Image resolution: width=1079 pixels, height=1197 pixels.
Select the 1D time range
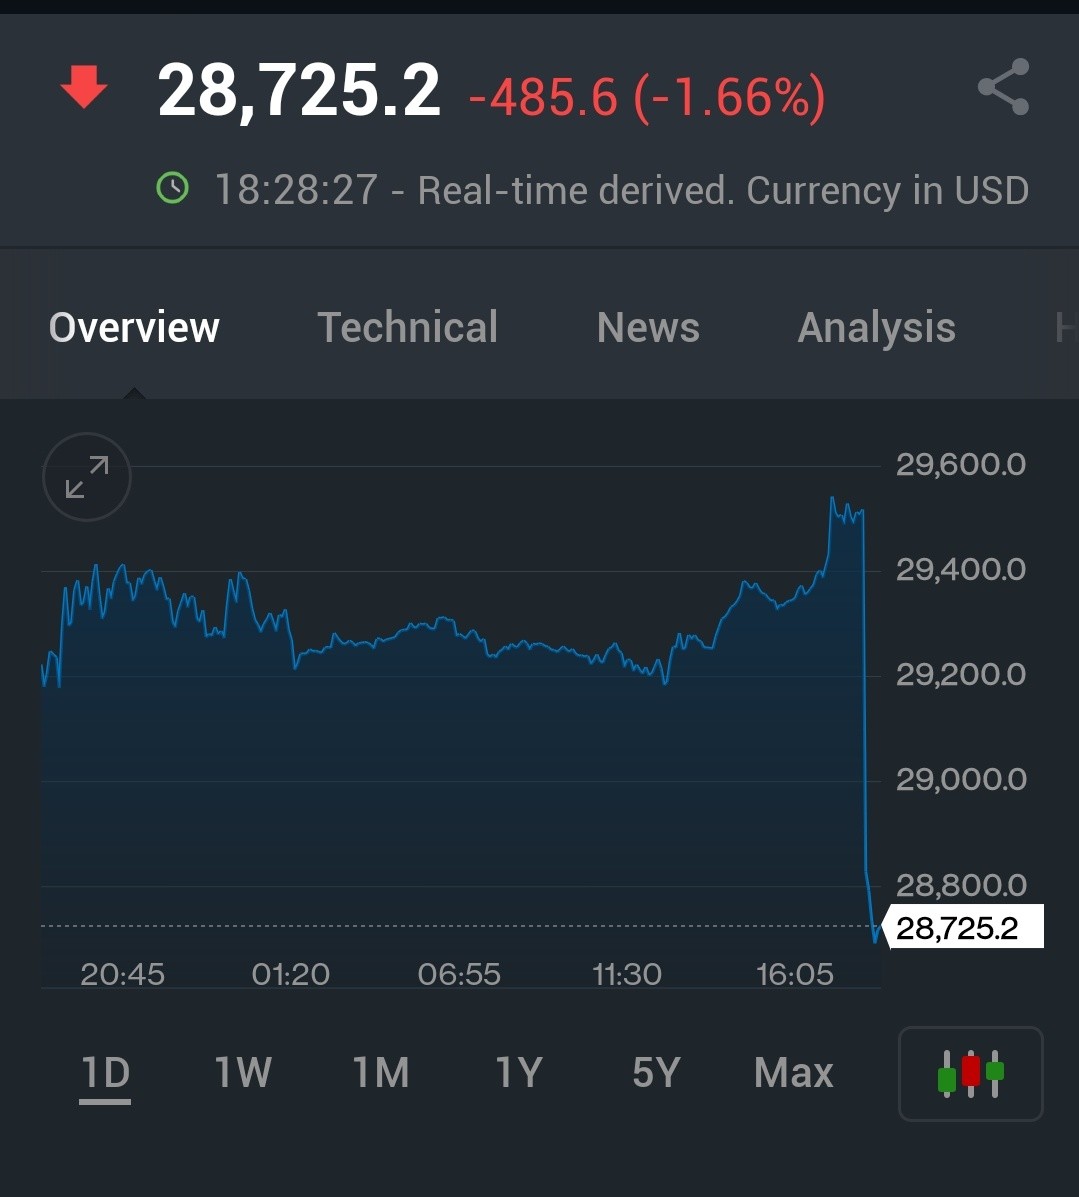pyautogui.click(x=105, y=1073)
